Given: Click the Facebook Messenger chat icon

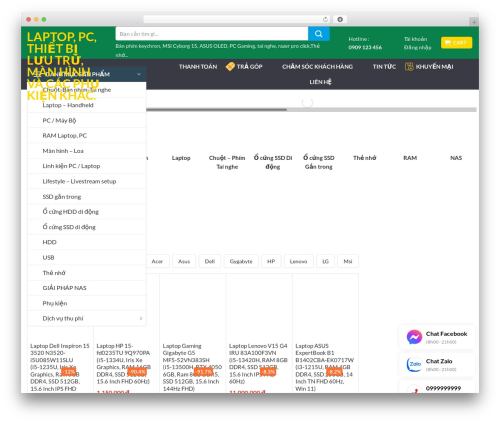Looking at the screenshot, I should click(414, 337).
